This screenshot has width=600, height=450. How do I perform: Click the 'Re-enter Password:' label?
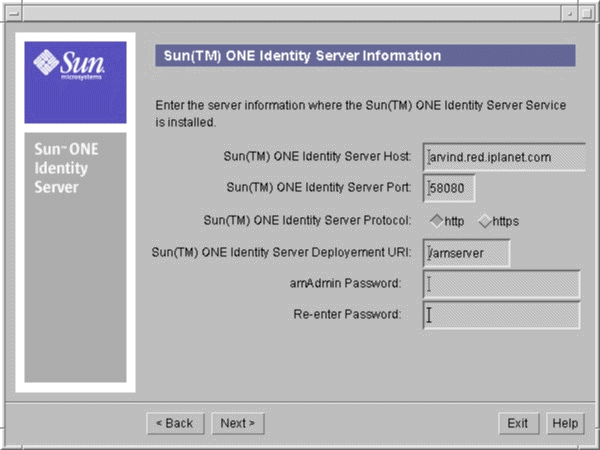(x=347, y=314)
